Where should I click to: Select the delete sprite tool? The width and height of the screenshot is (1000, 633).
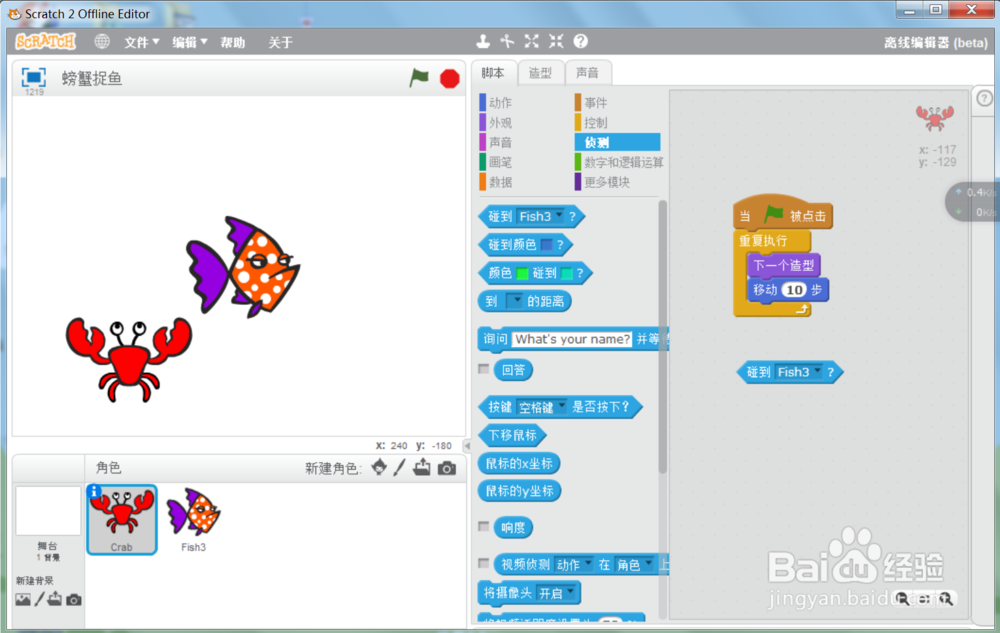507,41
